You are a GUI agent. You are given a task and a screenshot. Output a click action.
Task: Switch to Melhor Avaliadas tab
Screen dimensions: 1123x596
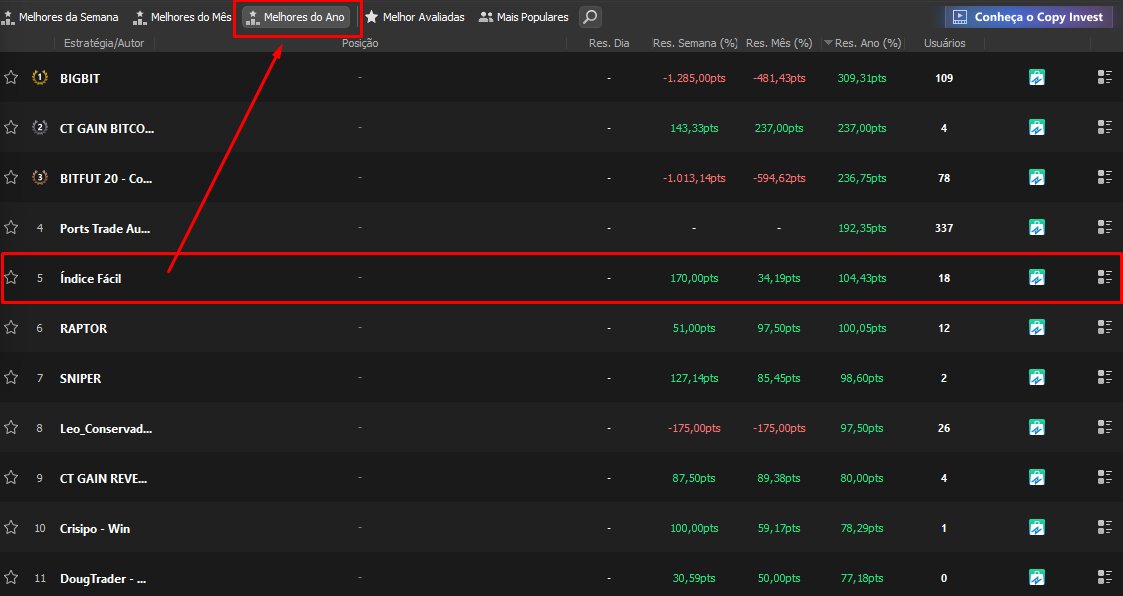coord(415,16)
